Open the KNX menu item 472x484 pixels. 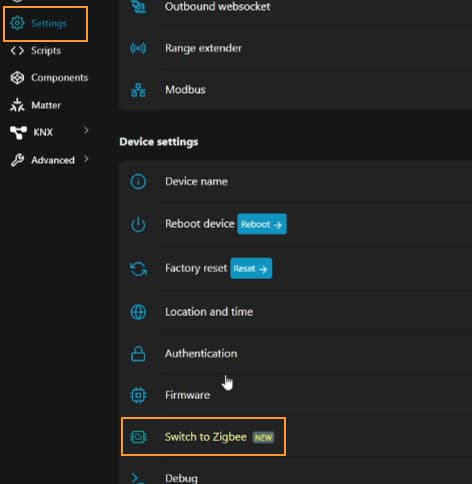[43, 132]
